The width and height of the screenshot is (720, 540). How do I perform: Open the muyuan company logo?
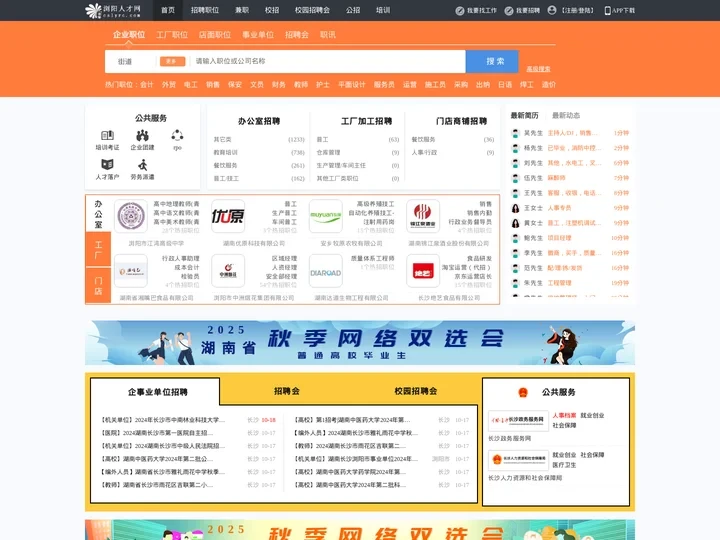(x=326, y=216)
